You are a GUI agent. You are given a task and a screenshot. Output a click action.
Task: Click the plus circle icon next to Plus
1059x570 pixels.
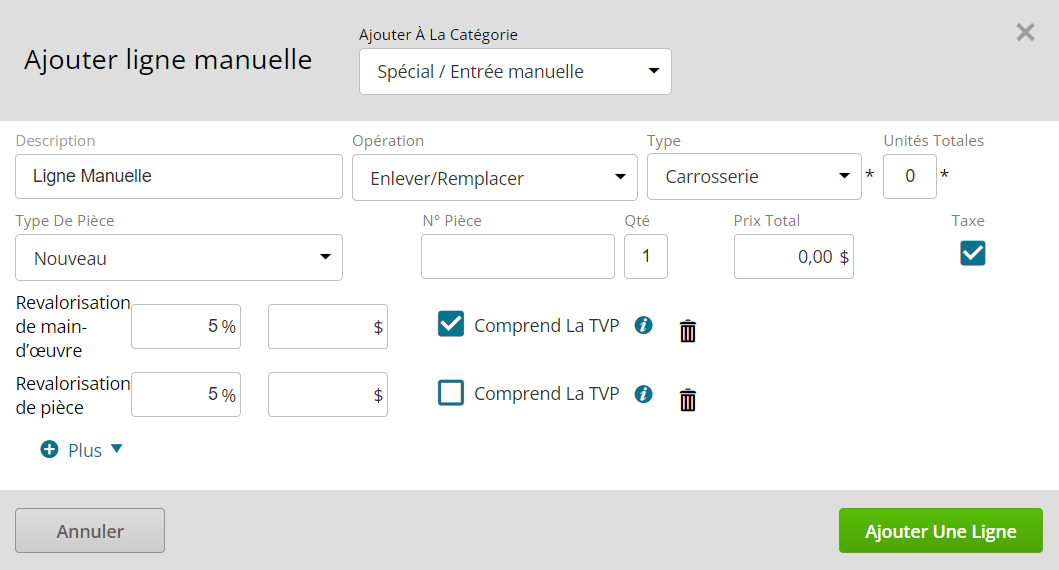[49, 449]
